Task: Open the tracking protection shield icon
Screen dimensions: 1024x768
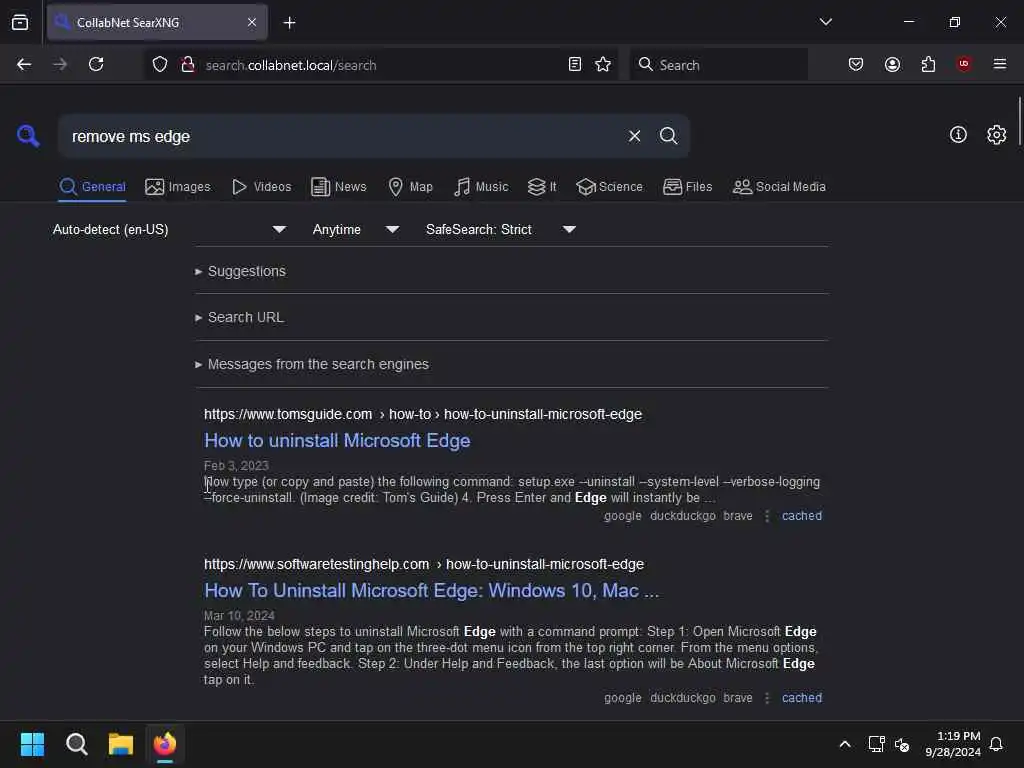Action: [x=160, y=65]
